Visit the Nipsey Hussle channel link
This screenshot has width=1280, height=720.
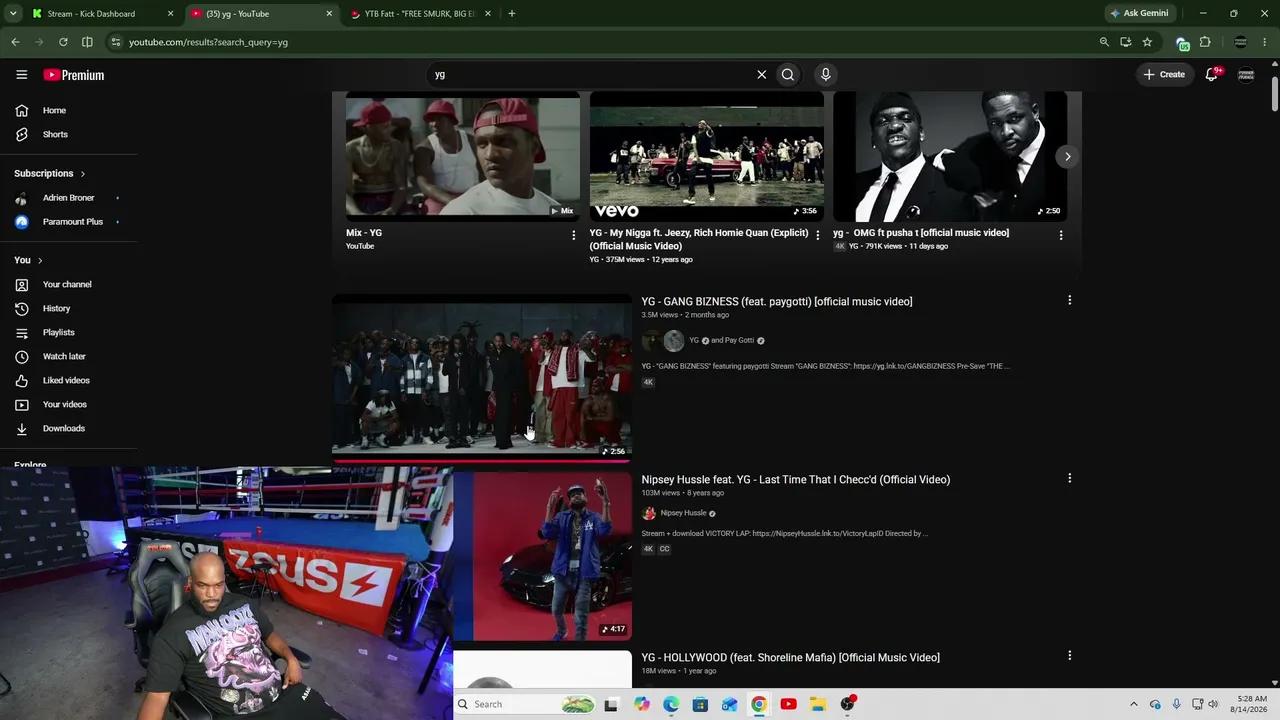[x=683, y=513]
